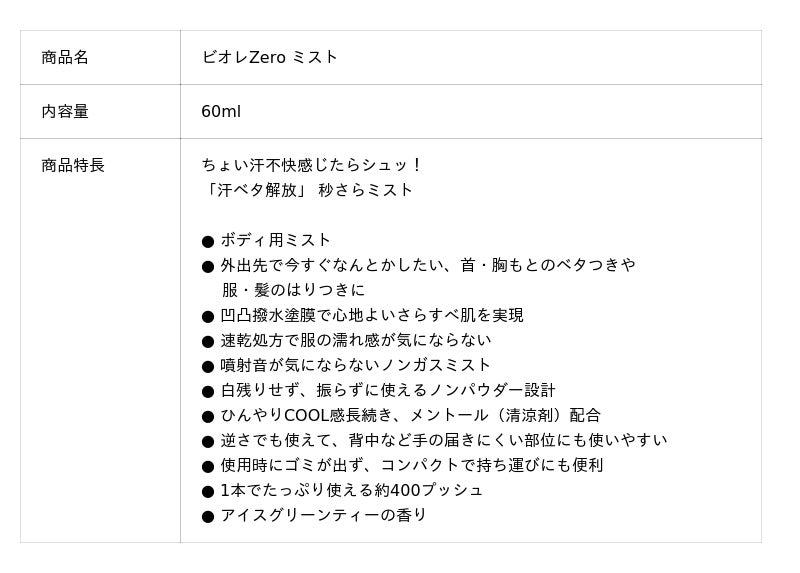This screenshot has height=573, width=800.
Task: Click the ちょい汗不快感じたらシュッ！ tagline
Action: 312,165
